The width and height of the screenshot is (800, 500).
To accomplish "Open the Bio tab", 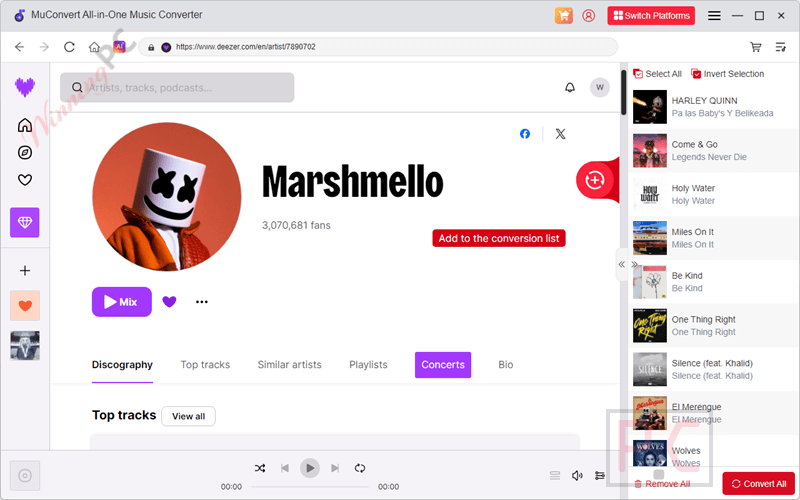I will click(506, 365).
